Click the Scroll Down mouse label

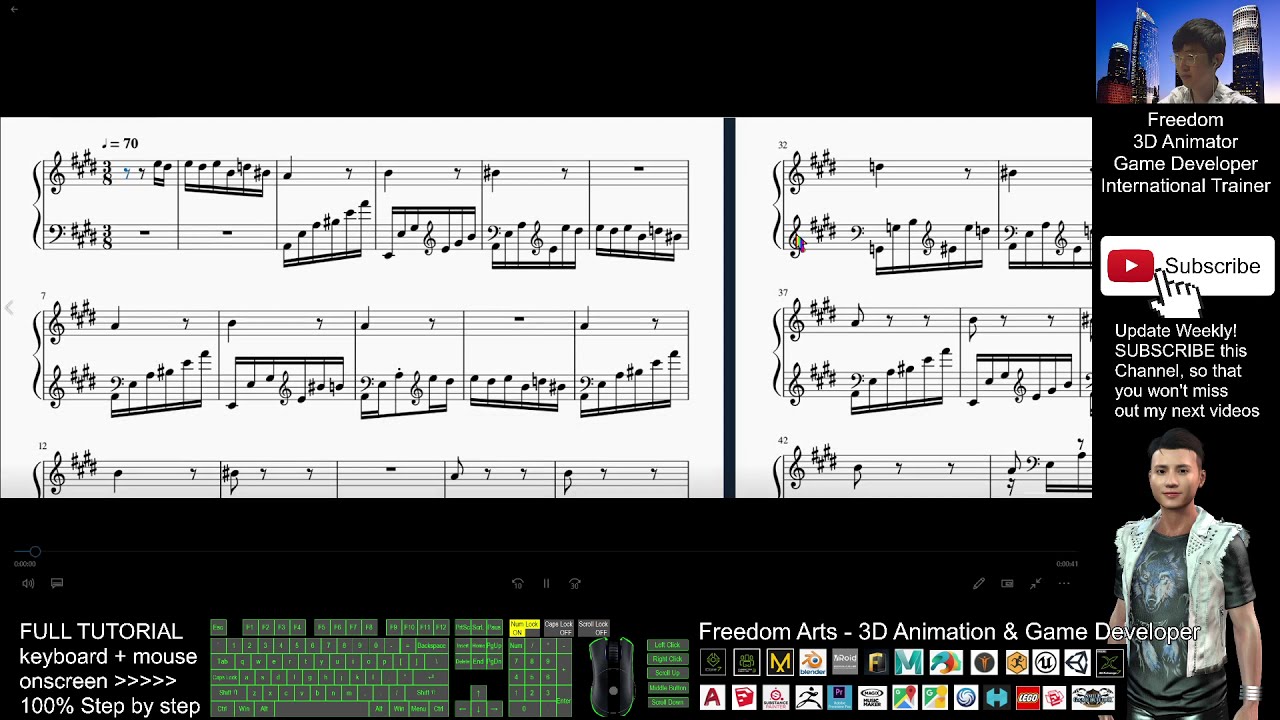coord(667,702)
